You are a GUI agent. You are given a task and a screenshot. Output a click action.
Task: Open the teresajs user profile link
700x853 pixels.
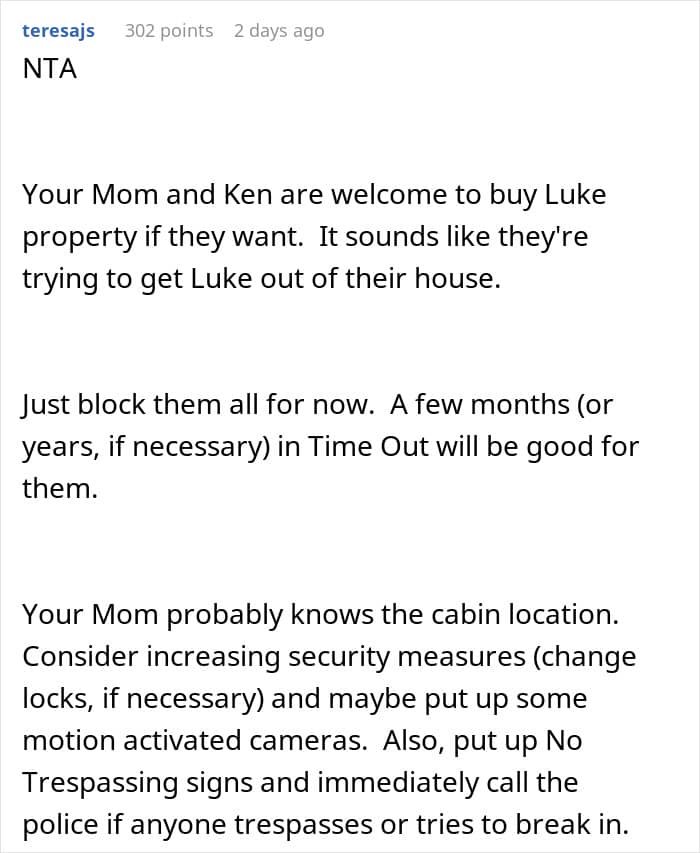click(58, 31)
